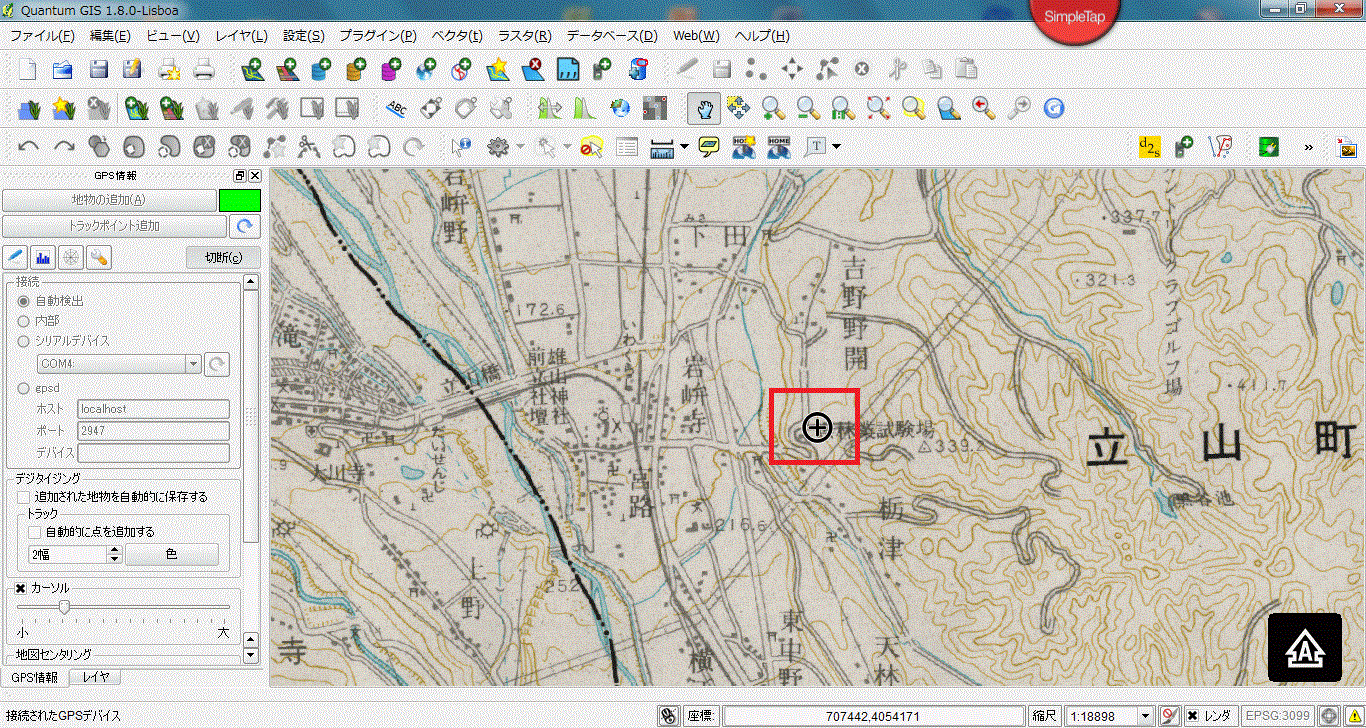
Task: Select the Zoom Out magnifier tool
Action: 806,108
